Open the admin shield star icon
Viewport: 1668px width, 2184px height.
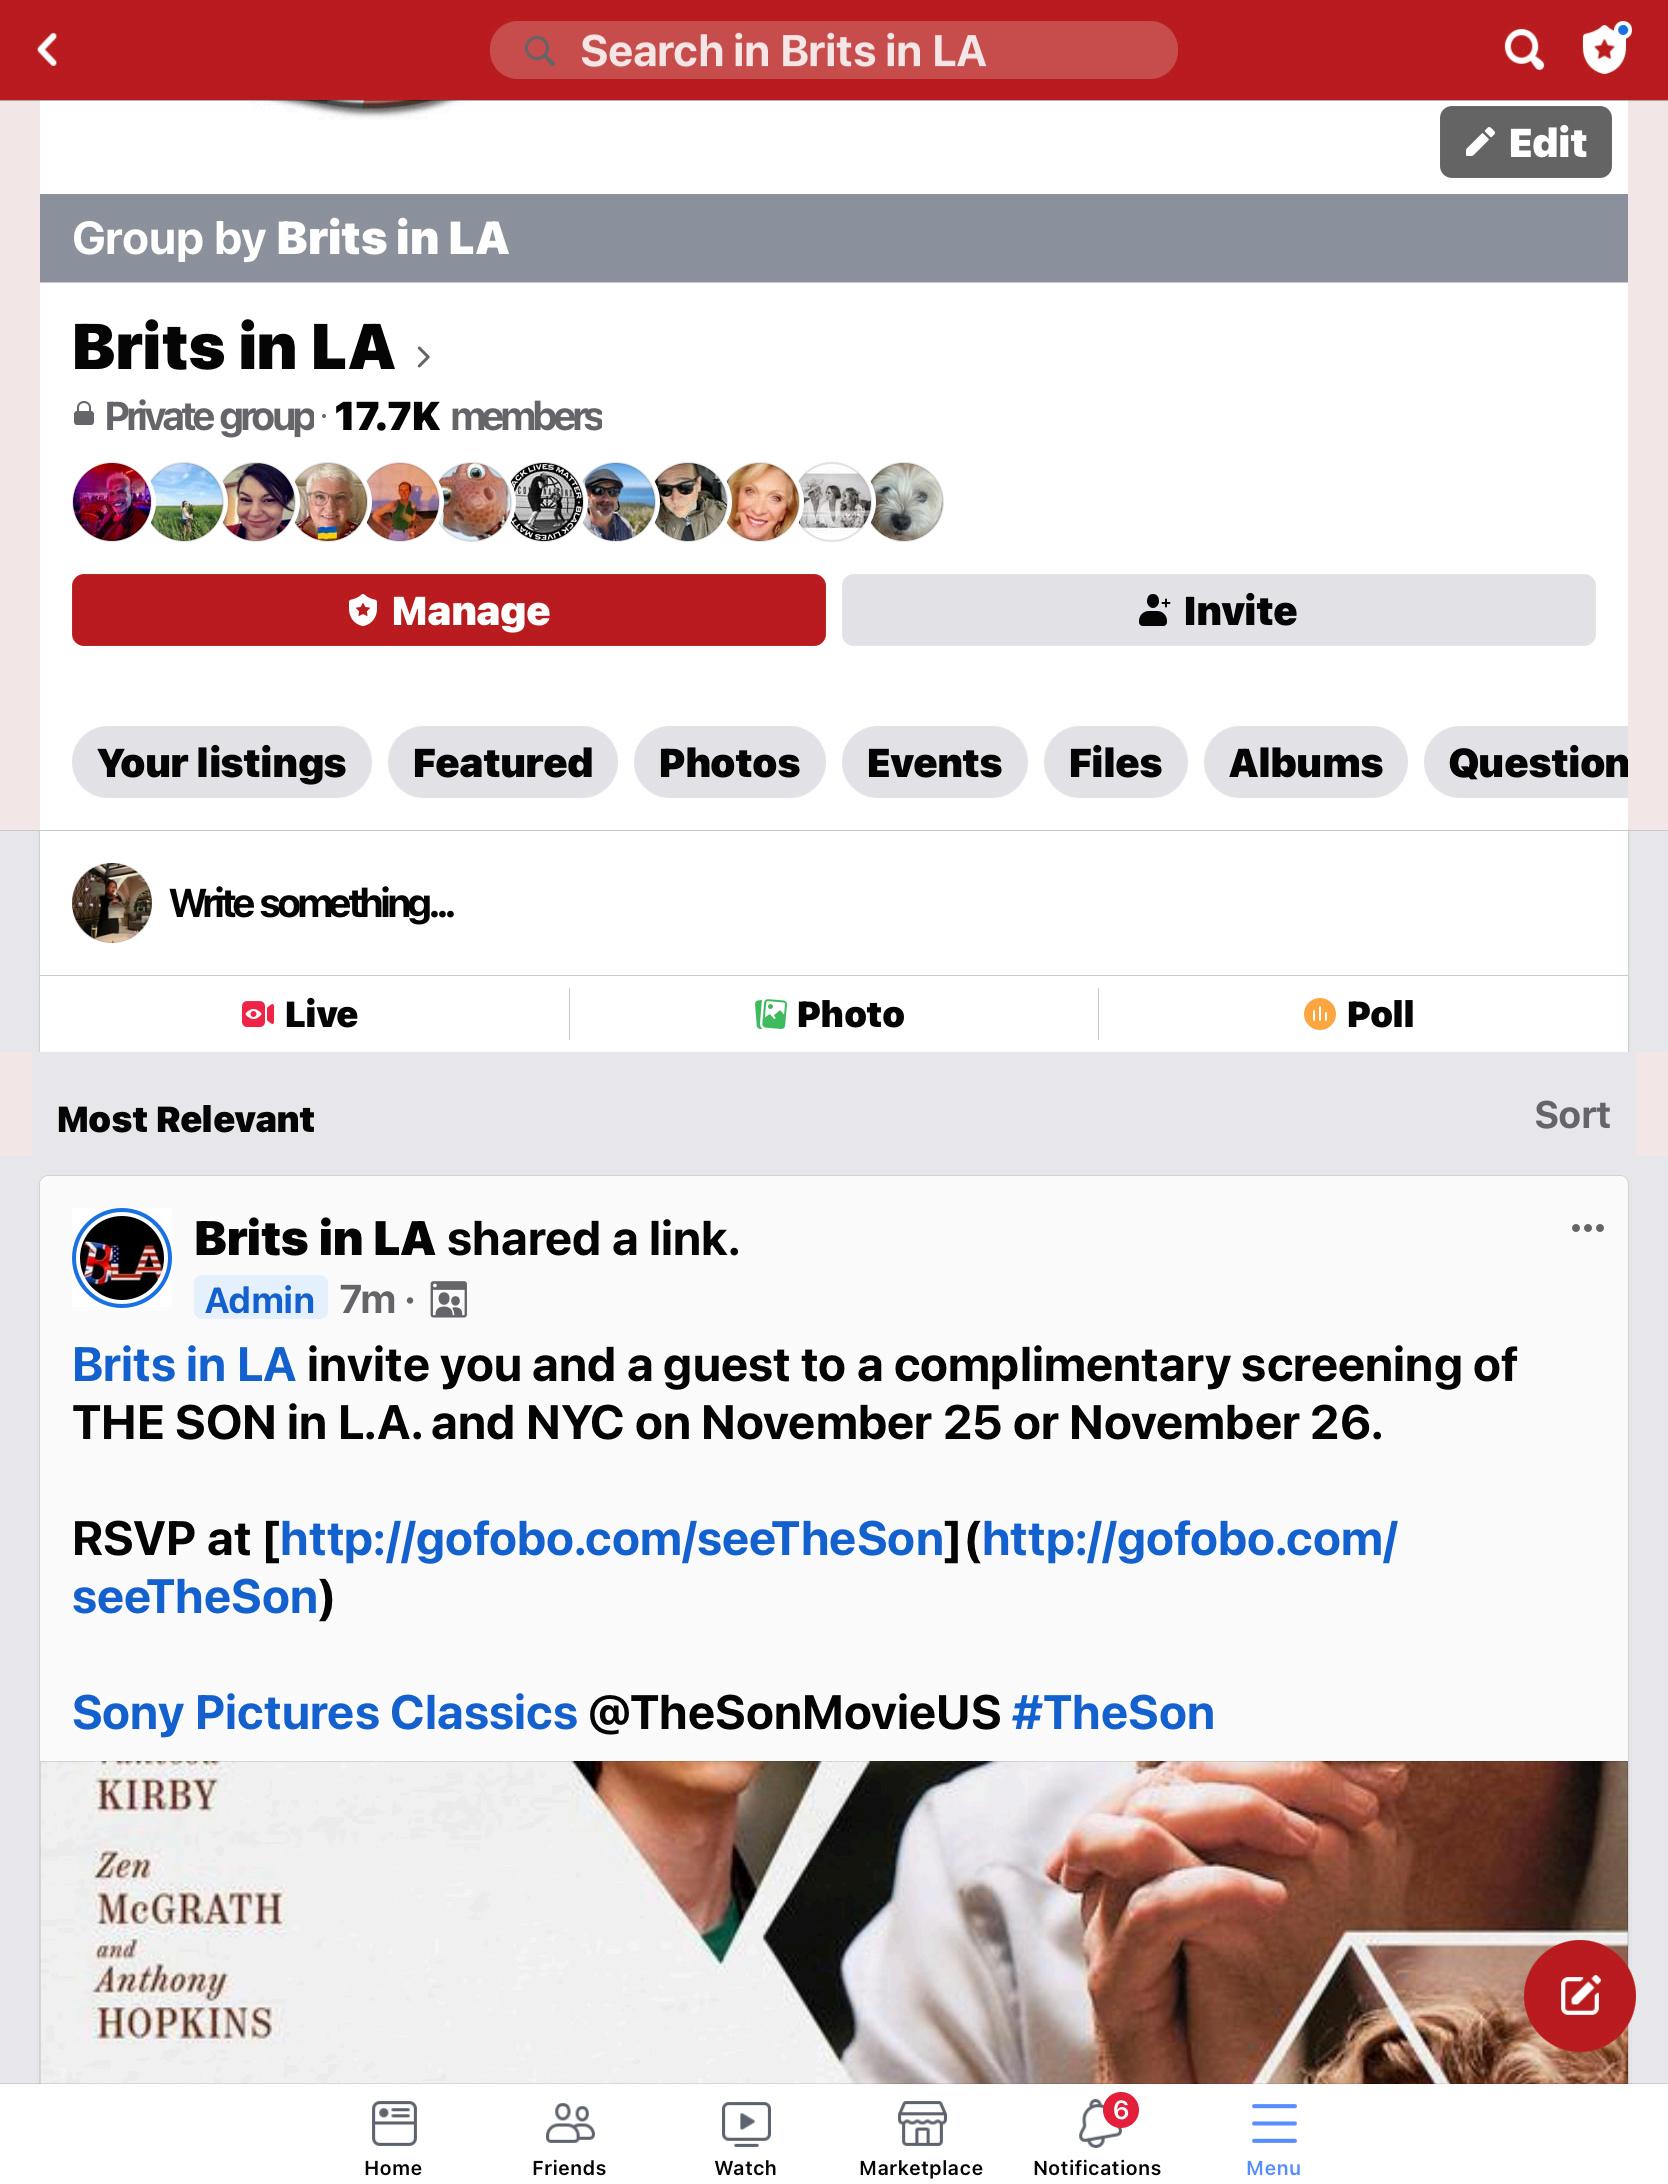coord(1605,49)
